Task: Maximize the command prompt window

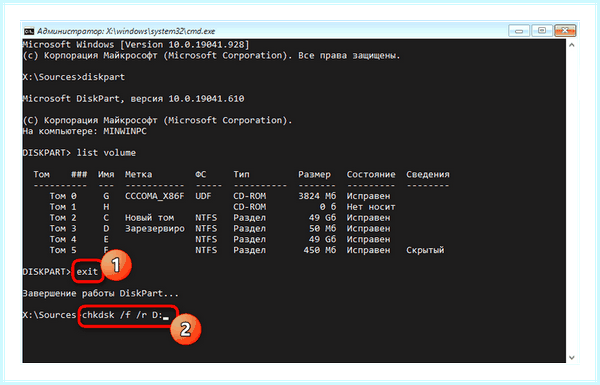Action: pyautogui.click(x=542, y=30)
